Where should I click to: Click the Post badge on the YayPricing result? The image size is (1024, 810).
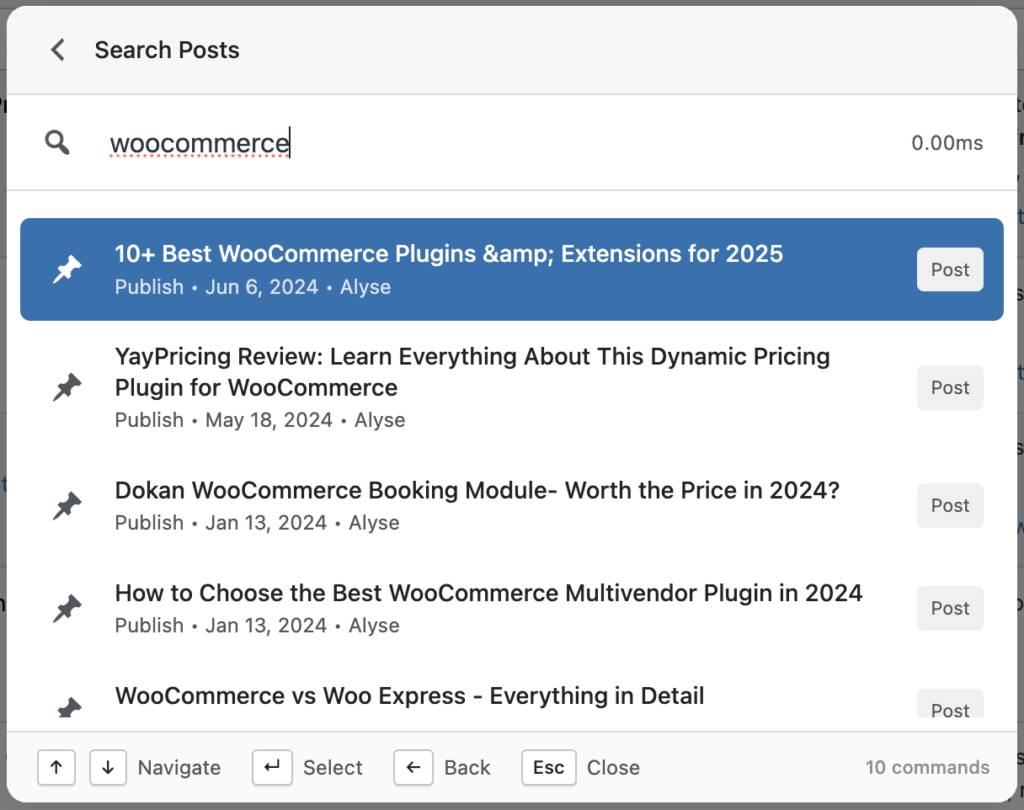pyautogui.click(x=949, y=387)
